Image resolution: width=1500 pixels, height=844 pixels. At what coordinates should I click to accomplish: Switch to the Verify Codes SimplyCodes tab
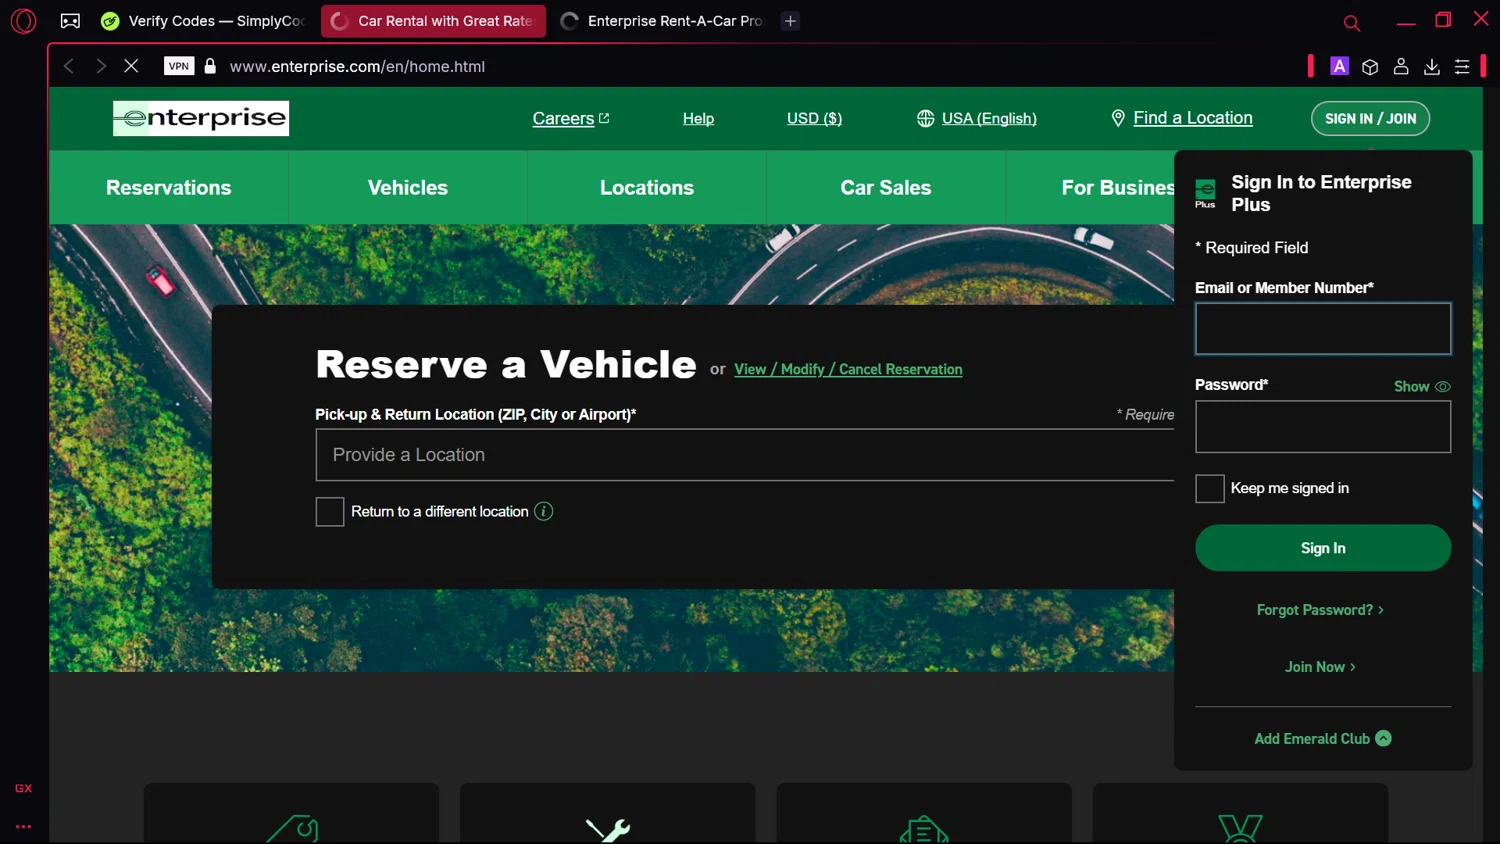(205, 21)
